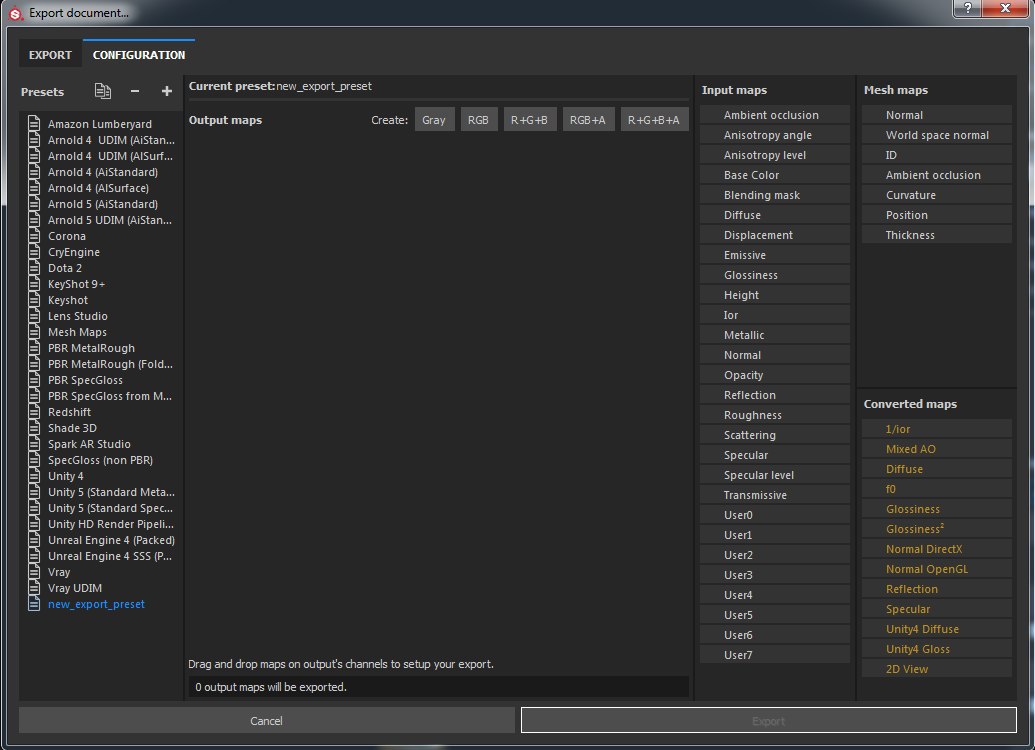Click the Corona preset file icon
This screenshot has height=750, width=1035.
34,236
